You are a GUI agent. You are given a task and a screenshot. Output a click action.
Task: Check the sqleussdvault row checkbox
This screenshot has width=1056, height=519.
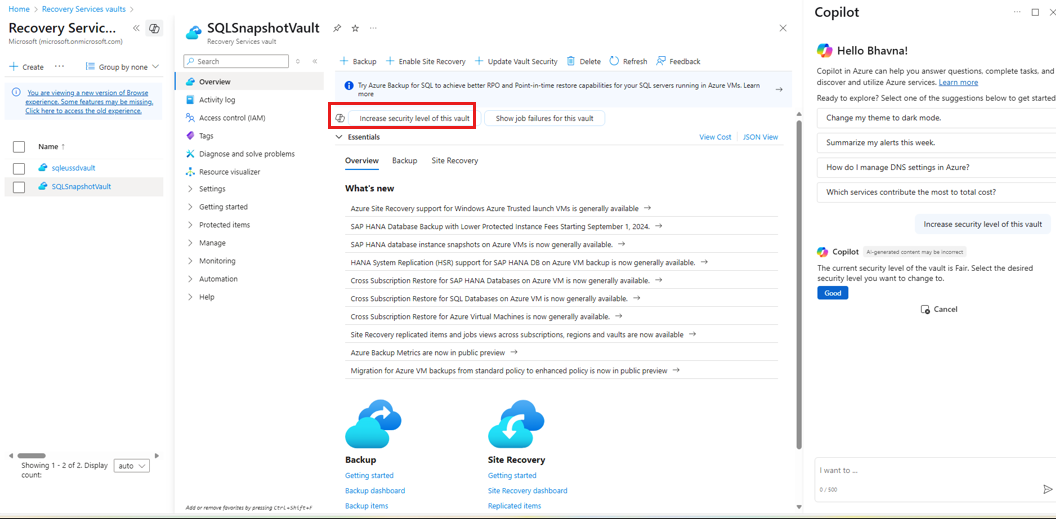tap(19, 168)
